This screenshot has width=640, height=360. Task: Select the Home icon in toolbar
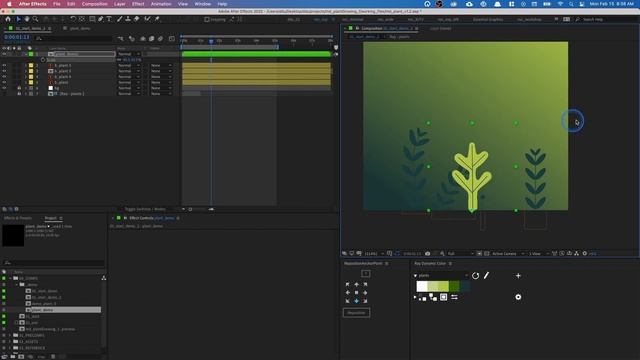click(x=8, y=19)
